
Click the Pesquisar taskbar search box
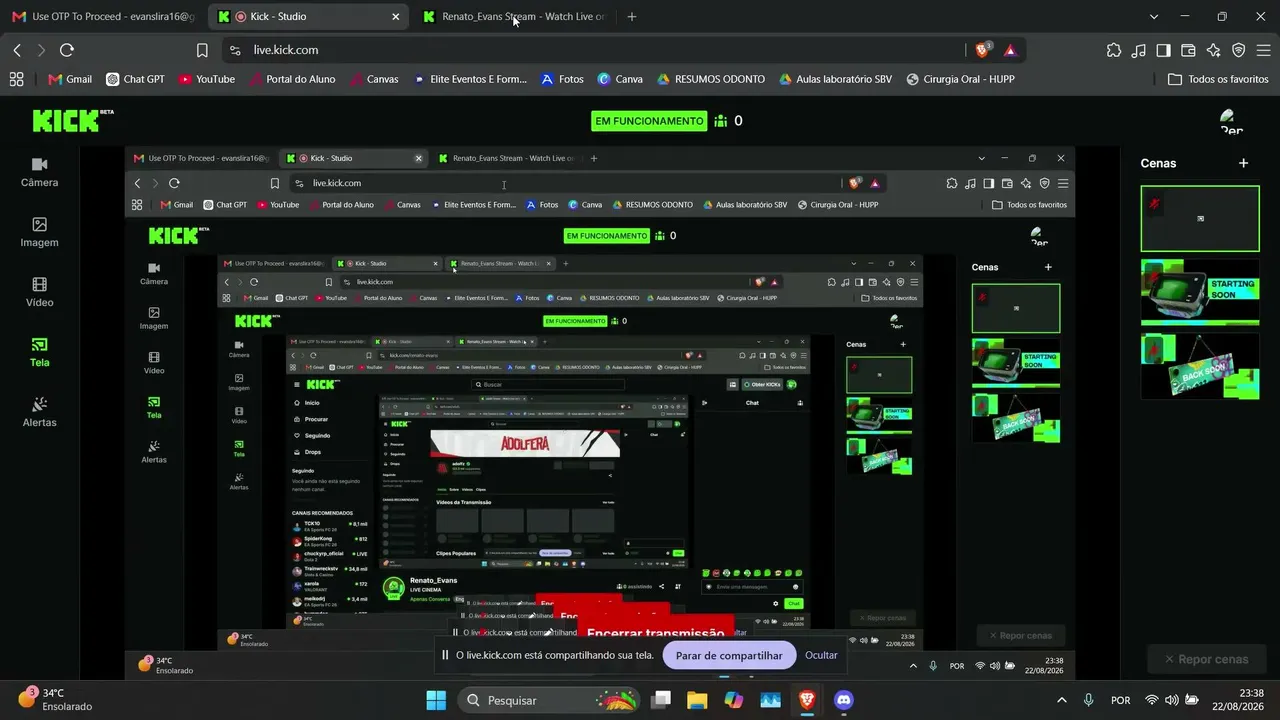(x=550, y=700)
